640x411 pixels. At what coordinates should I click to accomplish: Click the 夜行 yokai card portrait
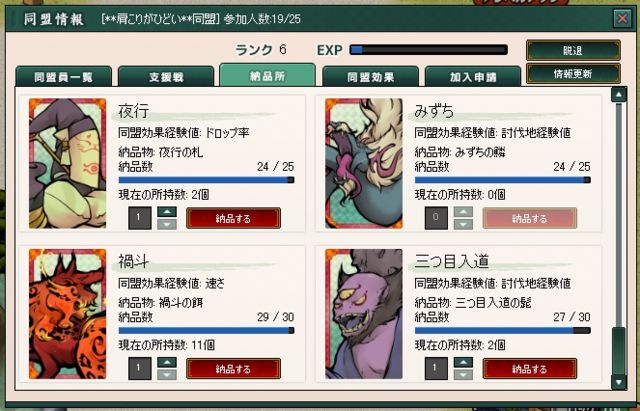[x=67, y=163]
